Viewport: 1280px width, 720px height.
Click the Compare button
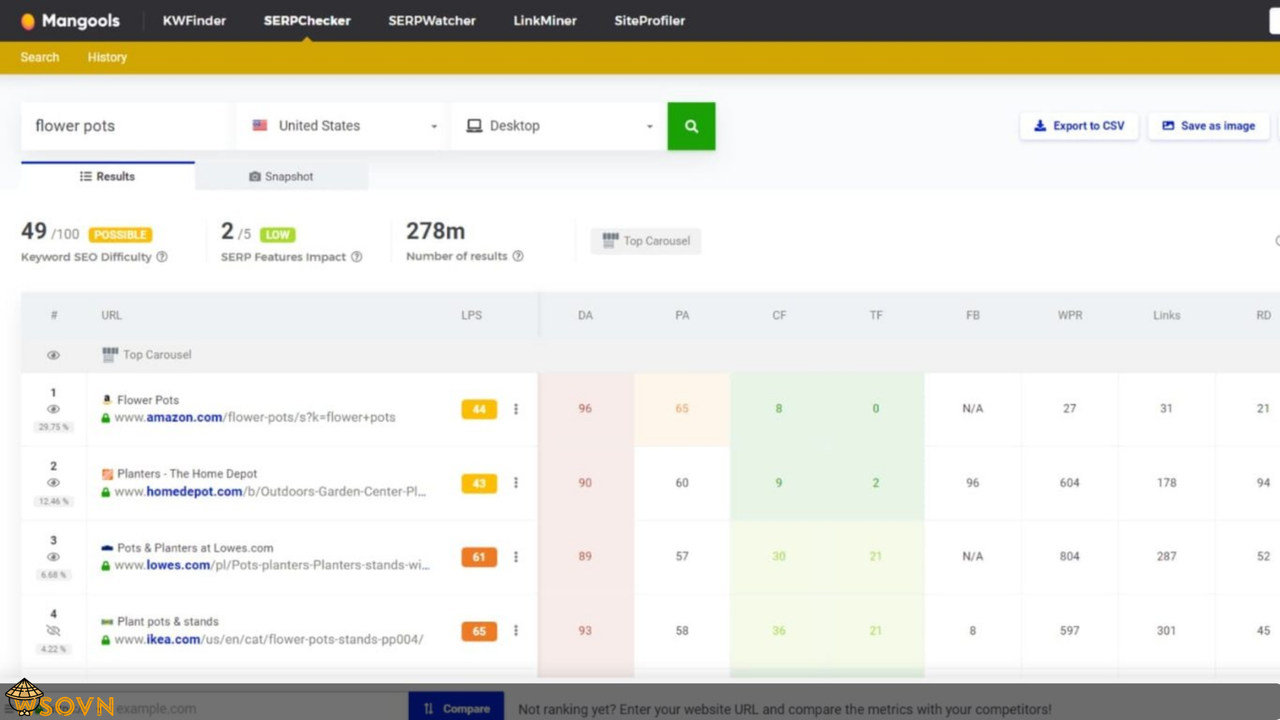coord(456,707)
